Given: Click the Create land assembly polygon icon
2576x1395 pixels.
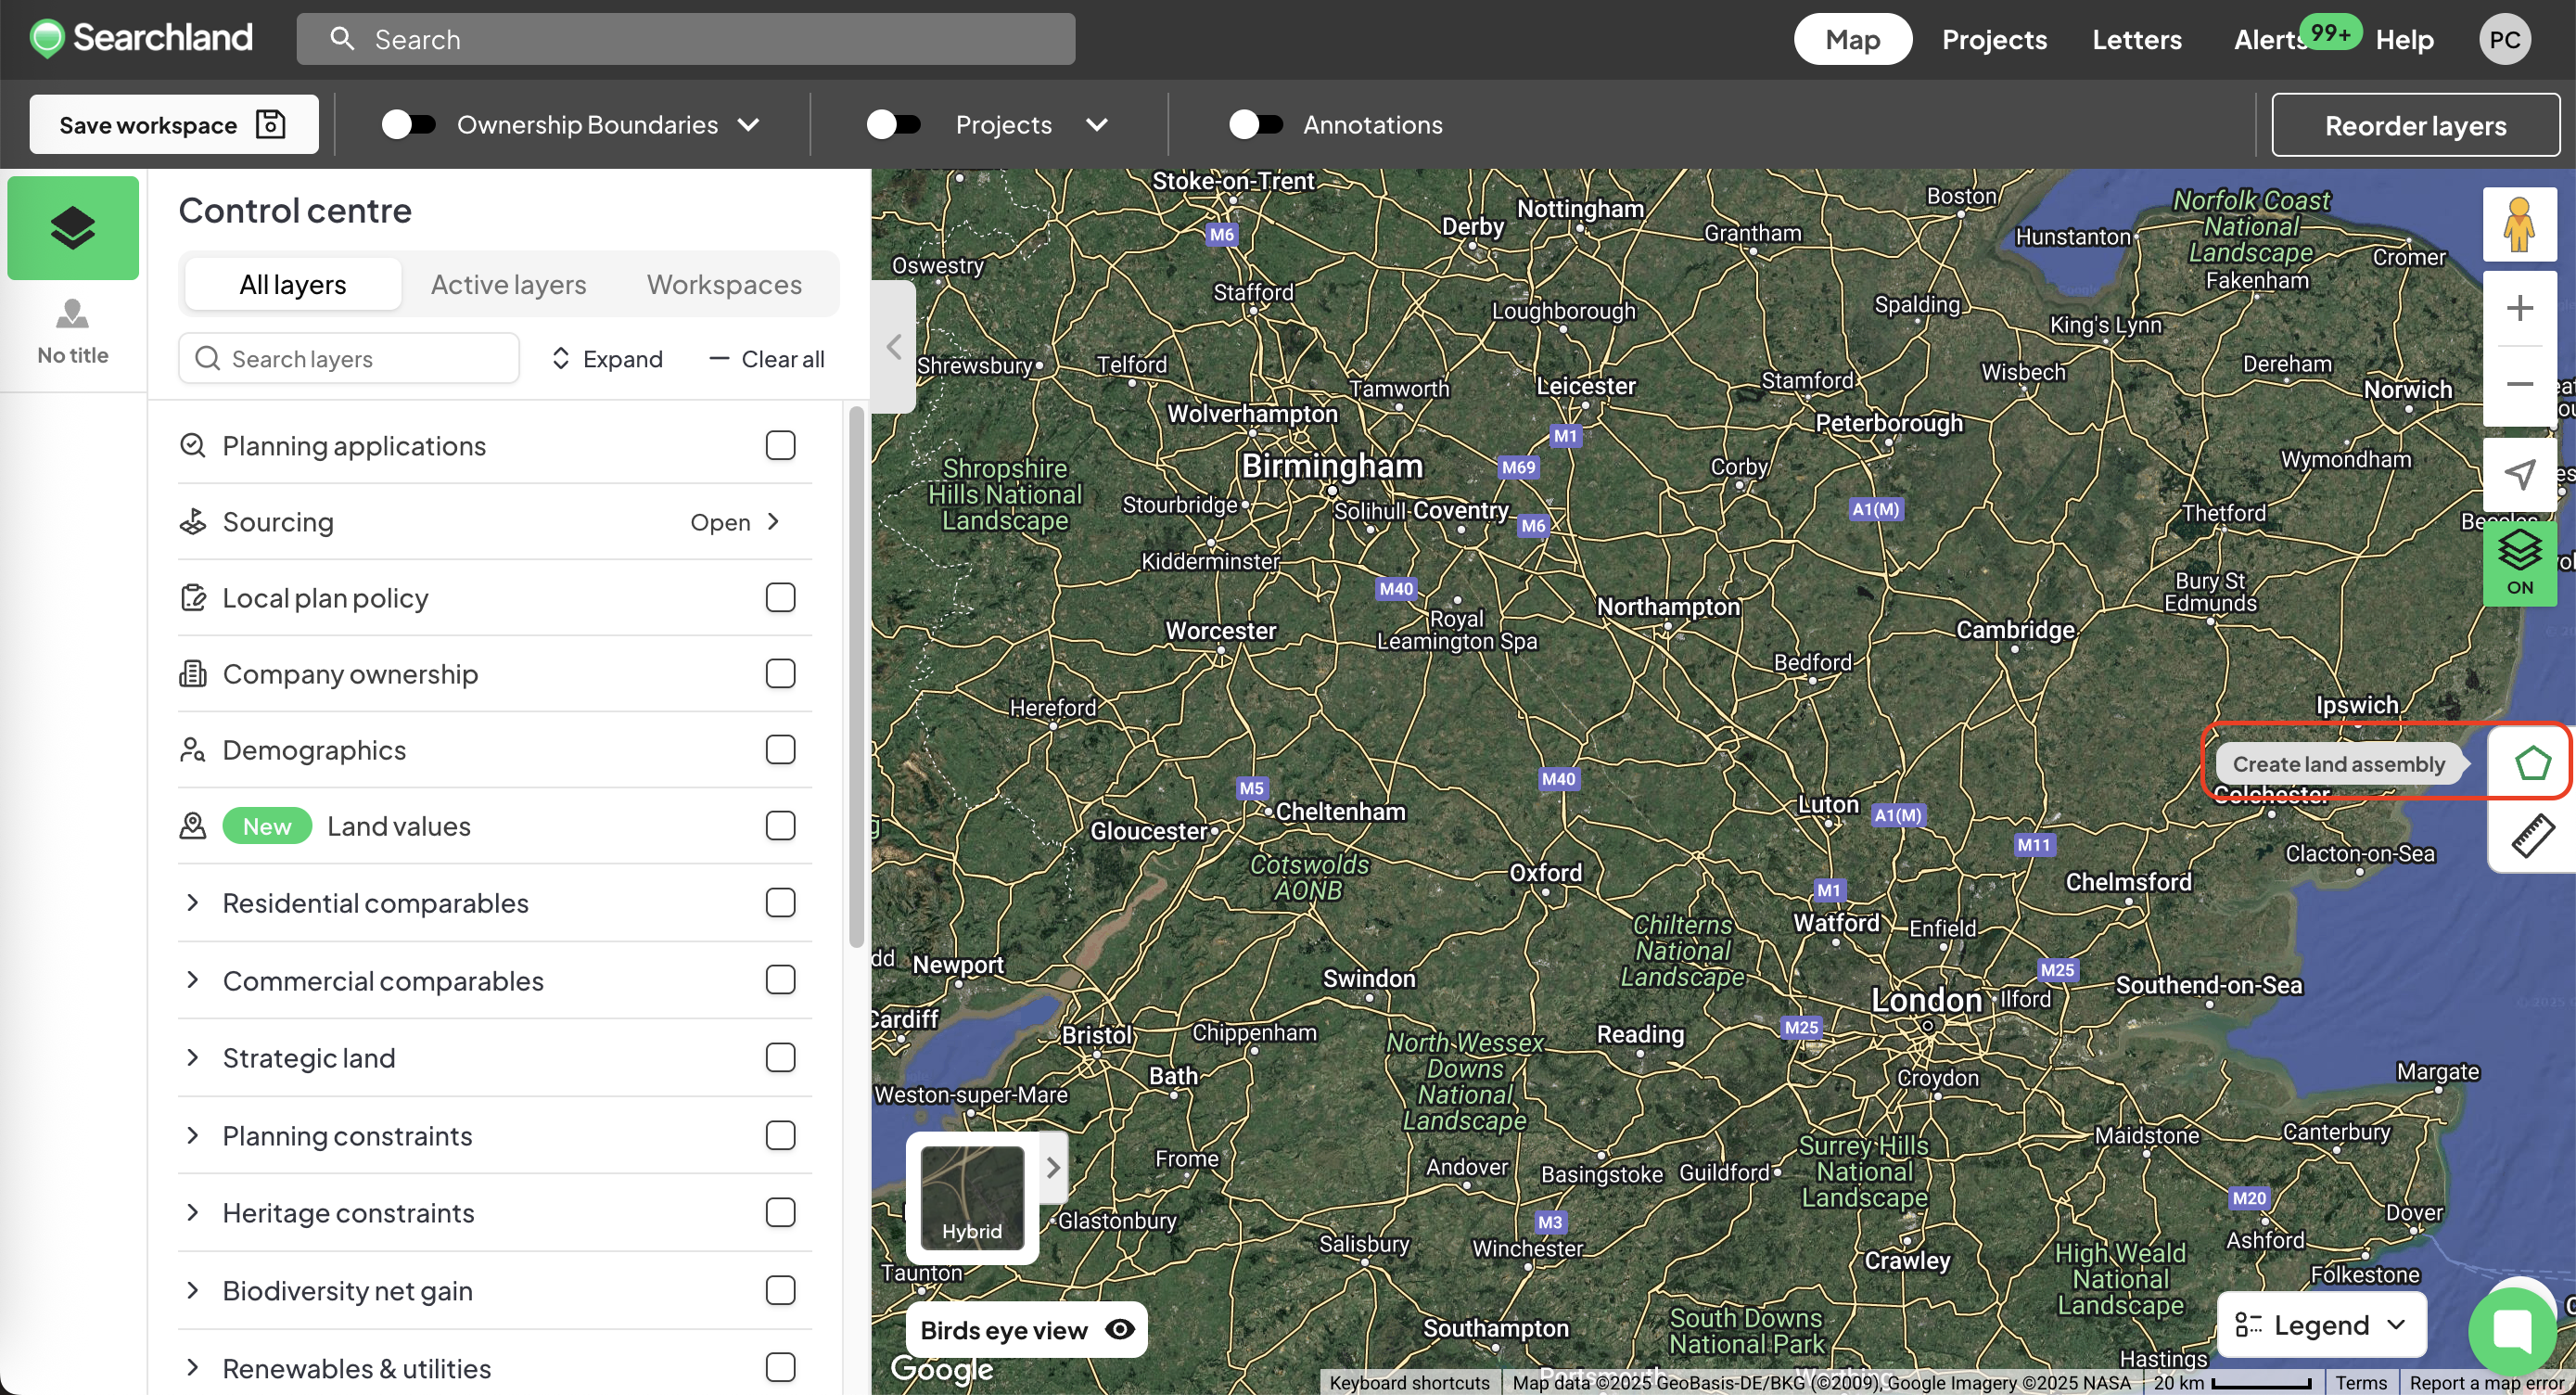Looking at the screenshot, I should coord(2532,763).
